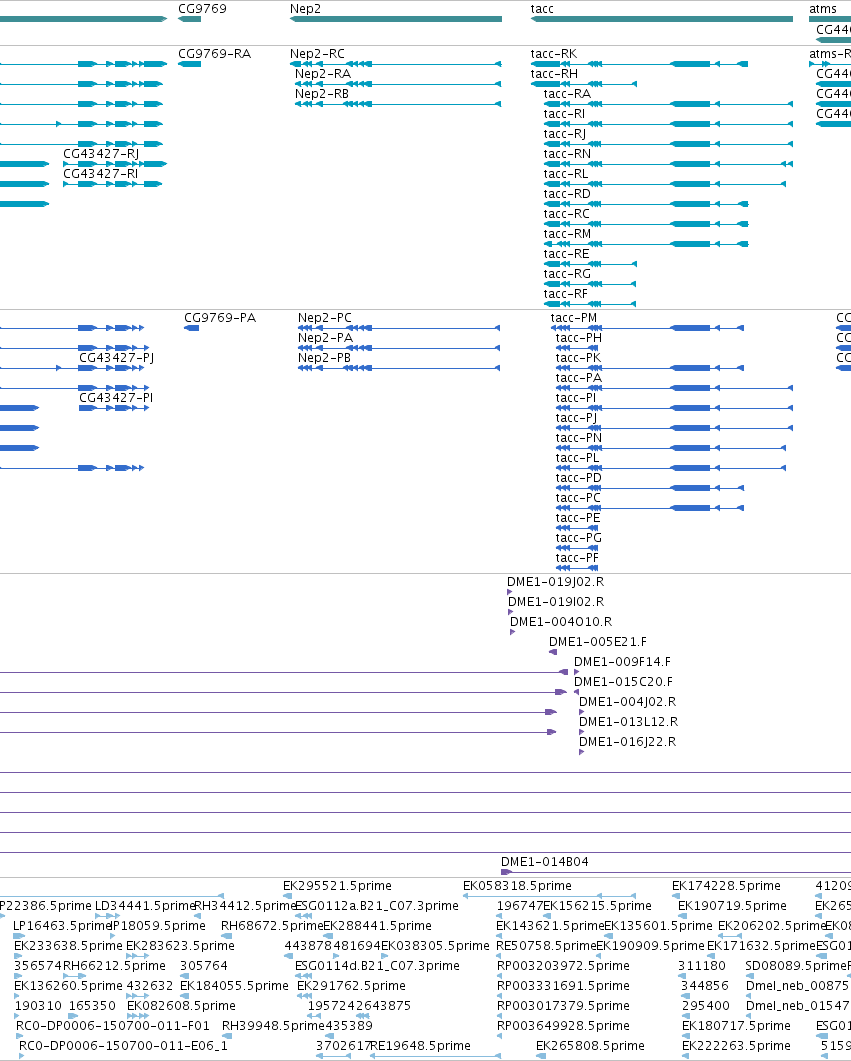Select protein label CG9769-PA
The width and height of the screenshot is (851, 1061).
[x=220, y=317]
